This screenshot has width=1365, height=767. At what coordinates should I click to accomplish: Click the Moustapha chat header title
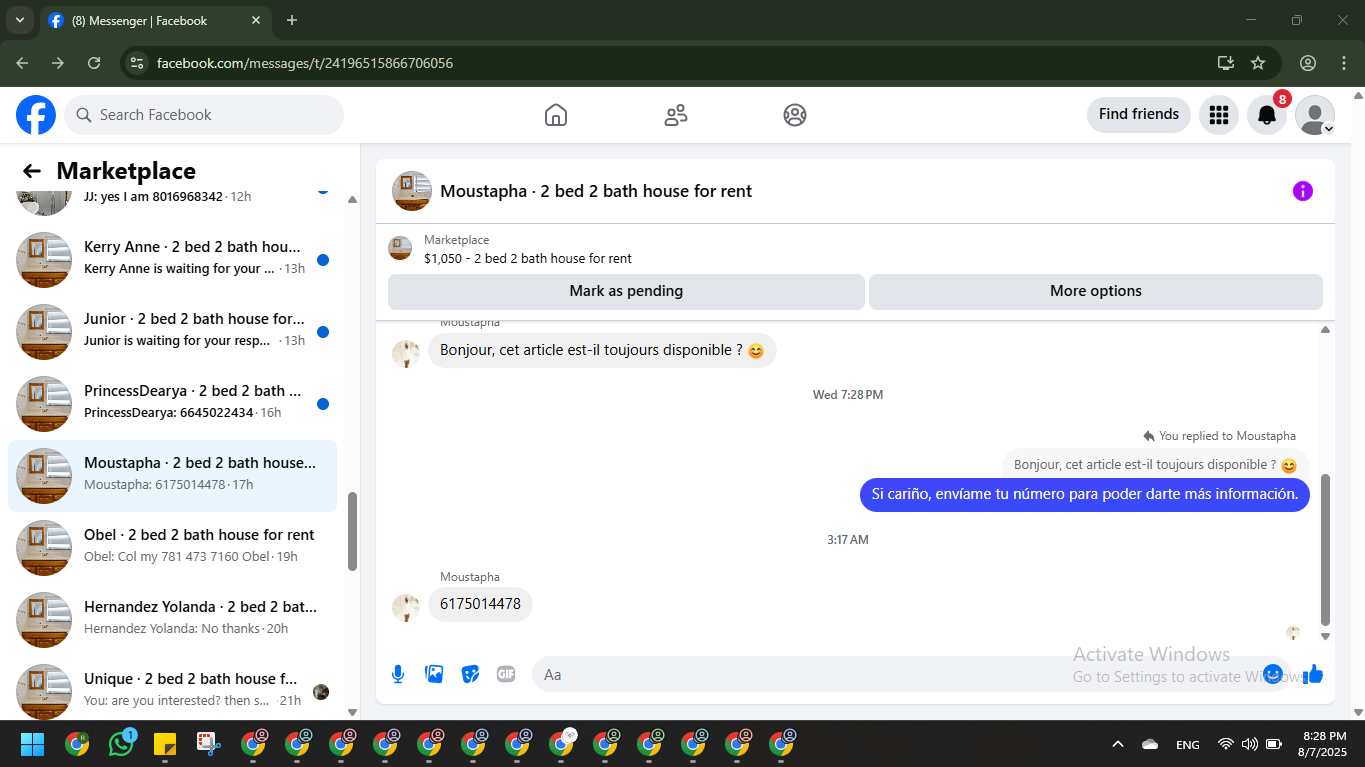click(x=596, y=191)
